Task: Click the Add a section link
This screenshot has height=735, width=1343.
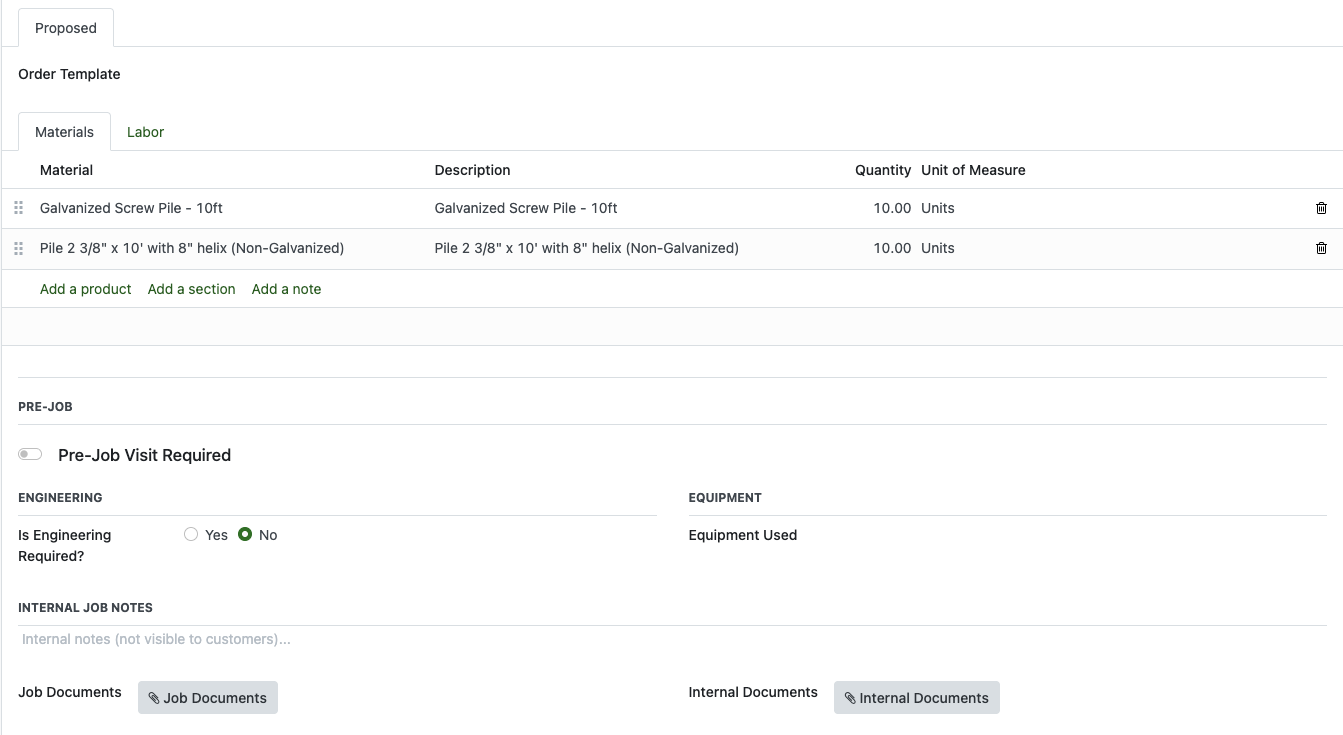Action: pos(192,289)
